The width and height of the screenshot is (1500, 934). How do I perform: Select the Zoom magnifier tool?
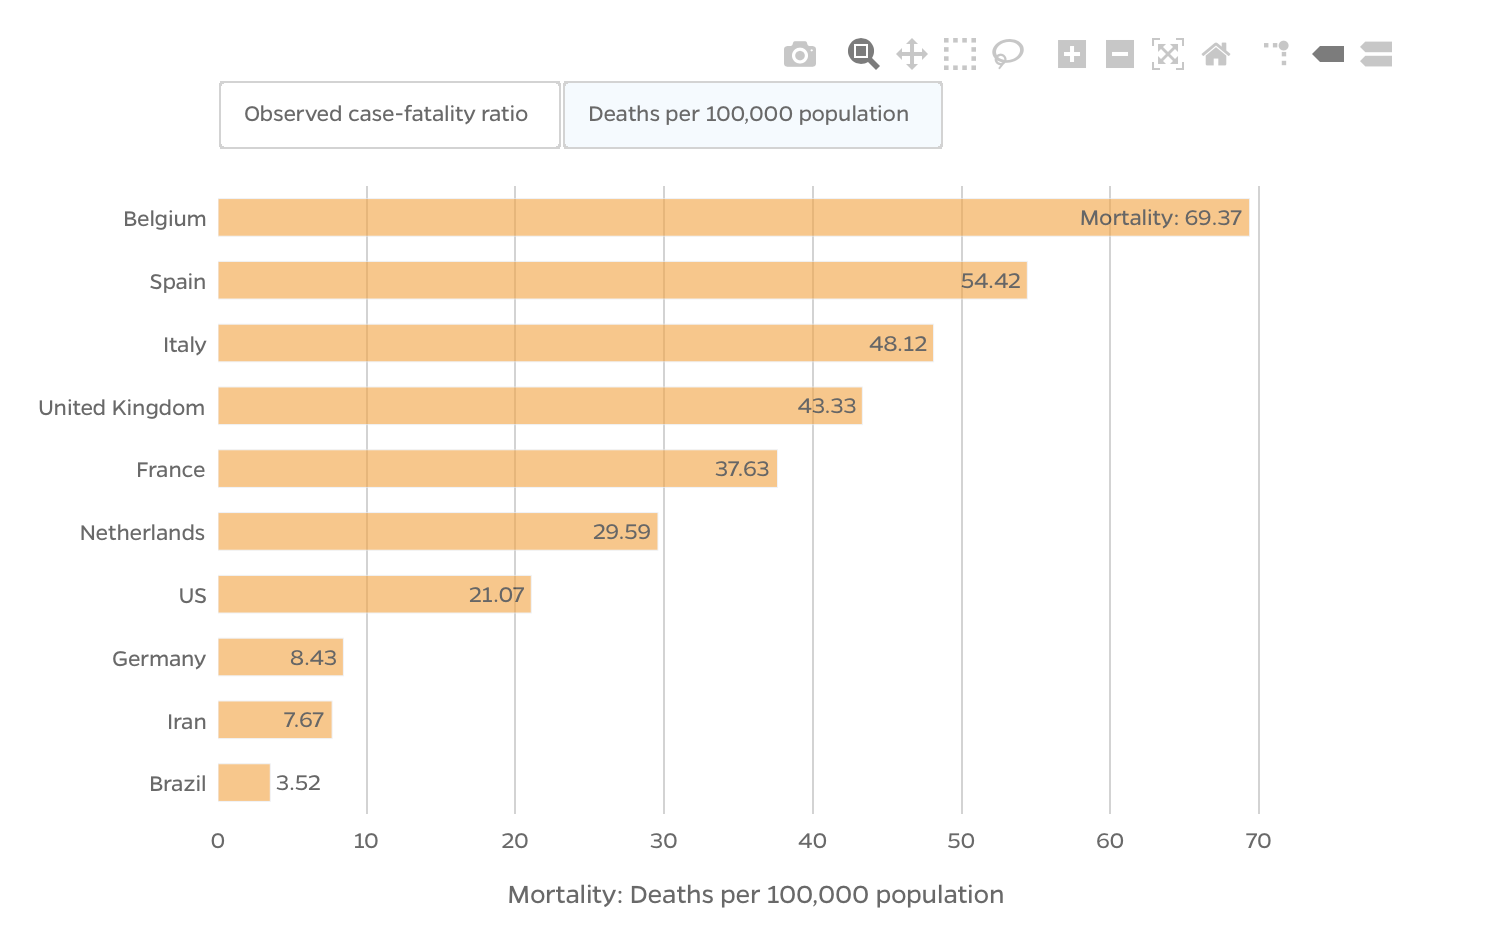[862, 54]
